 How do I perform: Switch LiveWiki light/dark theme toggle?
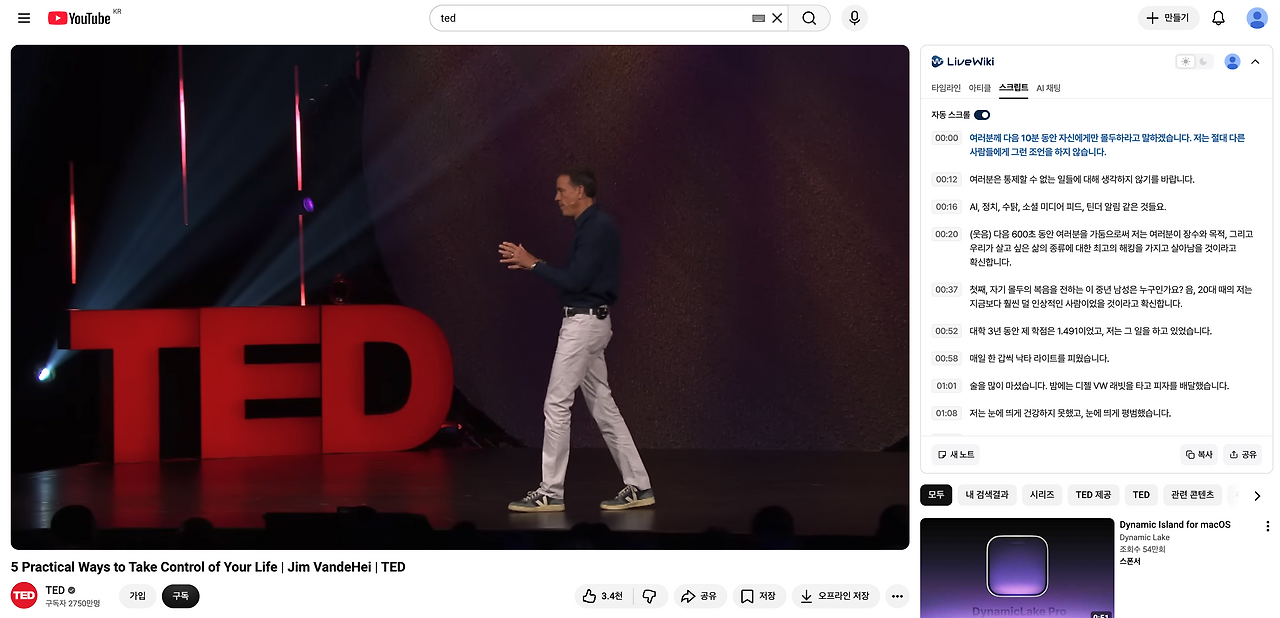click(1194, 62)
